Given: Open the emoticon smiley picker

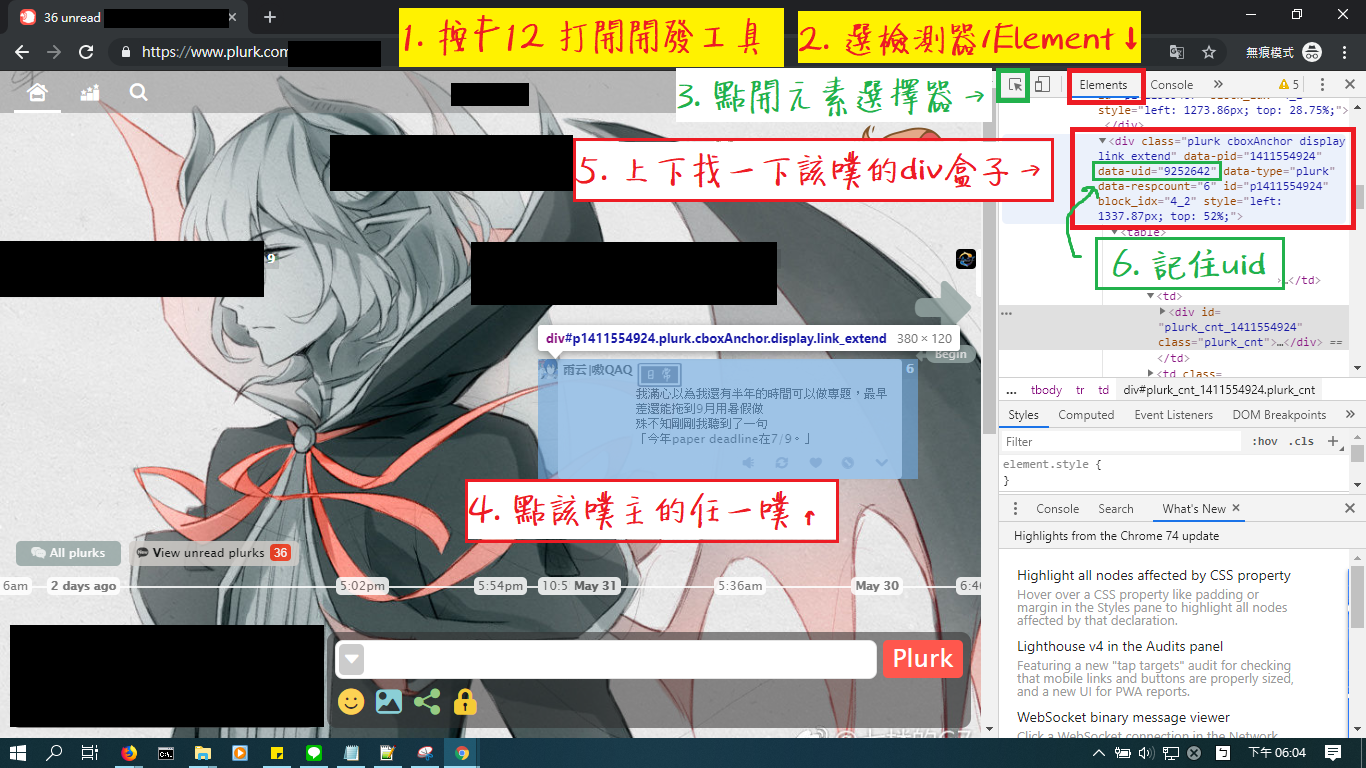Looking at the screenshot, I should (x=351, y=702).
